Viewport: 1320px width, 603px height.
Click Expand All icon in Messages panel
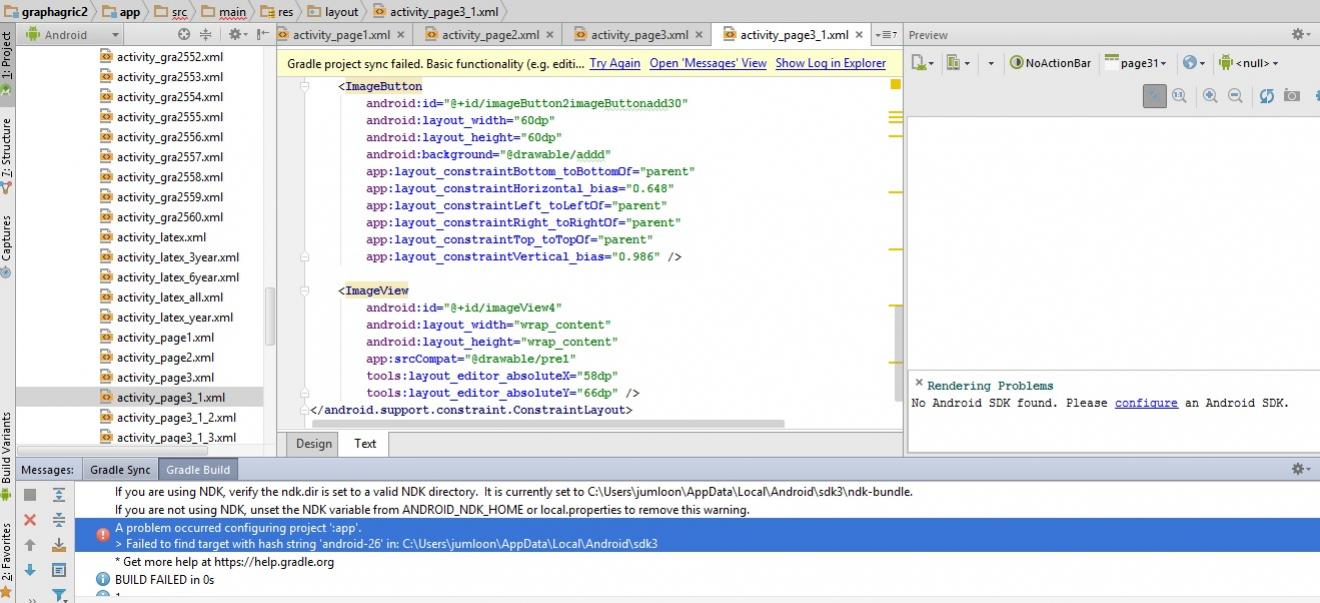[x=59, y=495]
